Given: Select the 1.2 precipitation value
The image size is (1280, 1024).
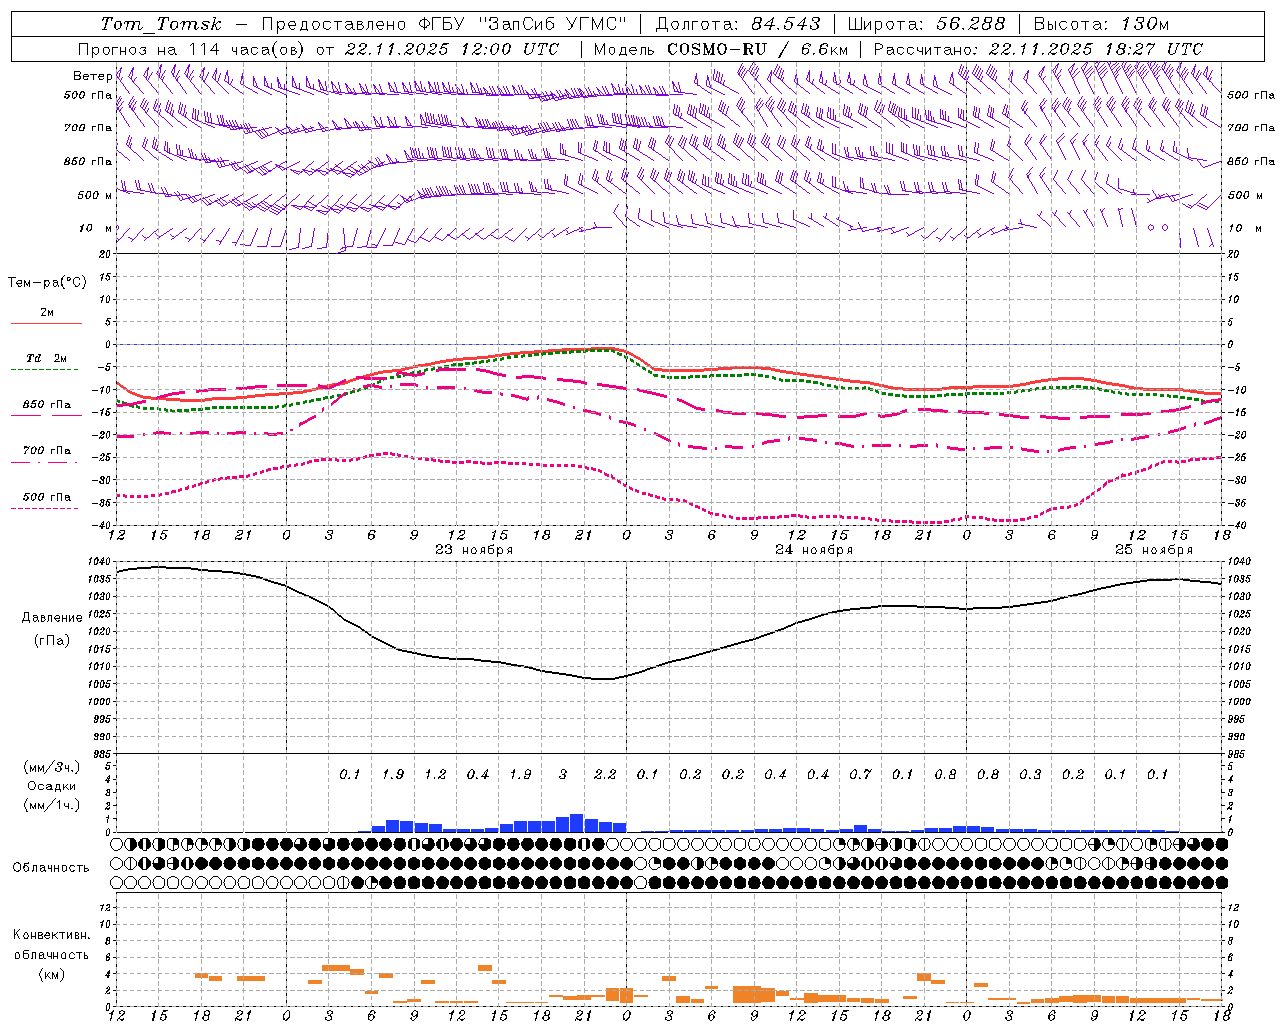Looking at the screenshot, I should point(435,775).
